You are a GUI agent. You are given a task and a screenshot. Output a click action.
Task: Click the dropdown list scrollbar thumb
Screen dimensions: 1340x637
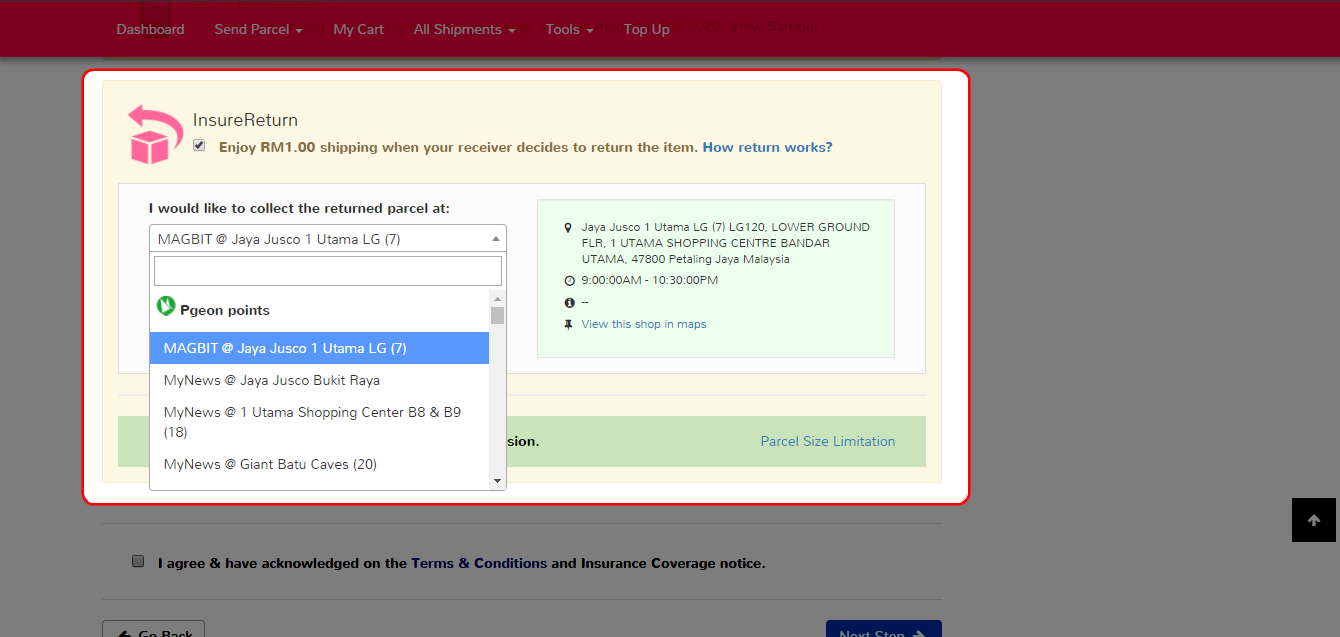coord(497,316)
